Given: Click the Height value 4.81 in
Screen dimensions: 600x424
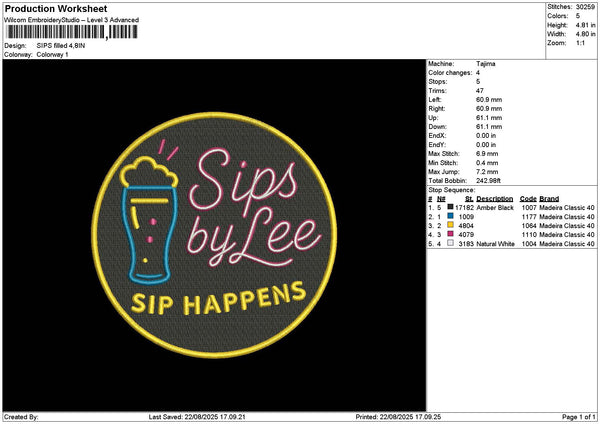Looking at the screenshot, I should click(585, 25).
